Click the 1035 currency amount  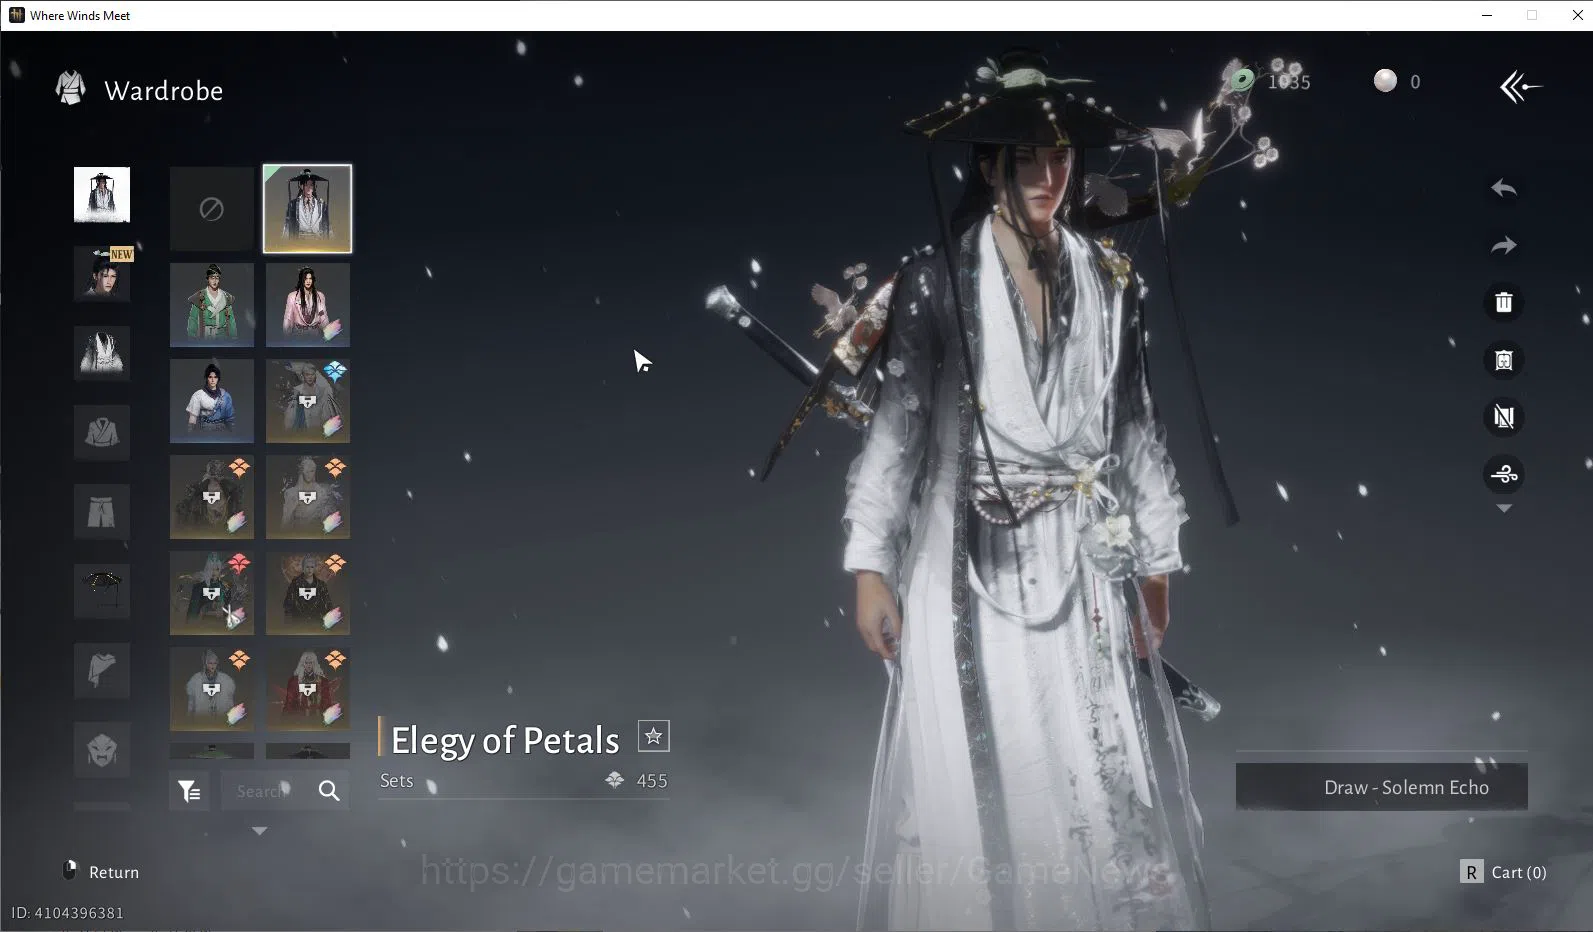tap(1289, 82)
